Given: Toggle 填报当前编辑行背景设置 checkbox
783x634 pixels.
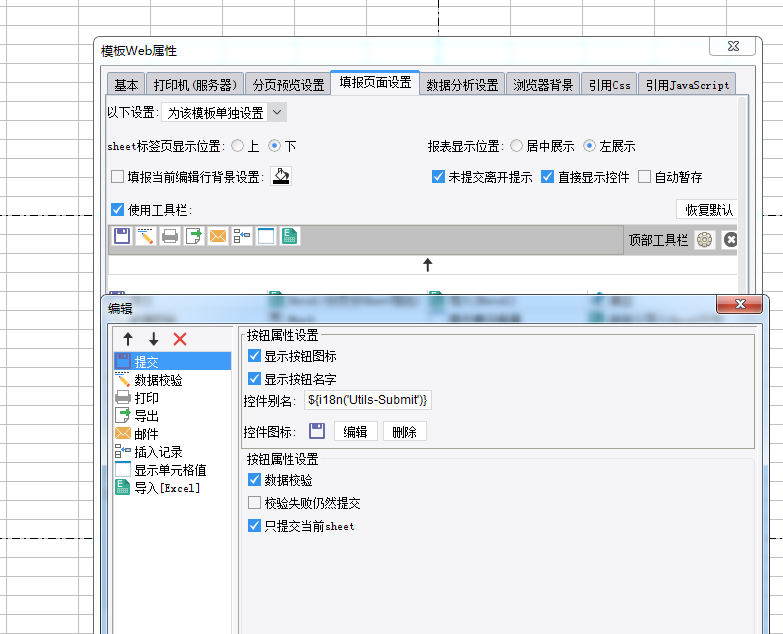Looking at the screenshot, I should [x=117, y=177].
